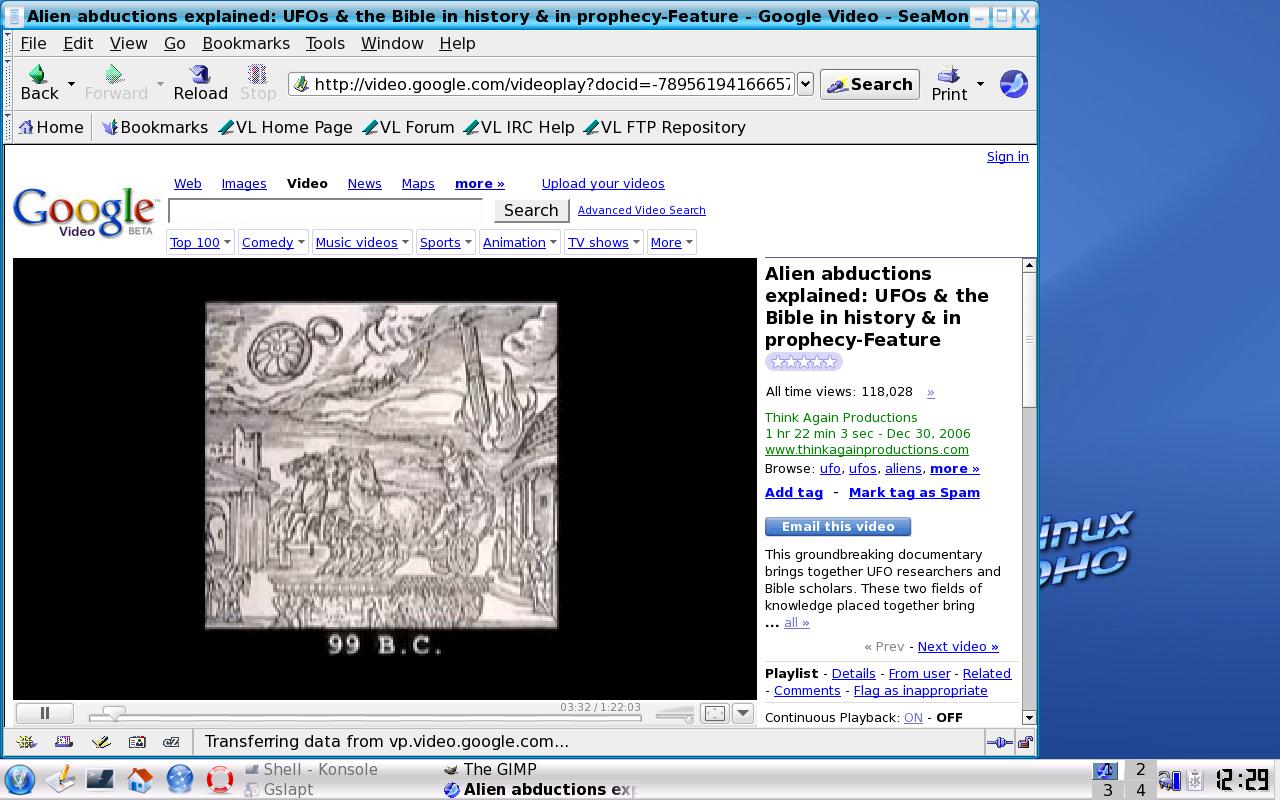This screenshot has width=1280, height=800.
Task: Reload the page with the Reload icon
Action: [200, 74]
